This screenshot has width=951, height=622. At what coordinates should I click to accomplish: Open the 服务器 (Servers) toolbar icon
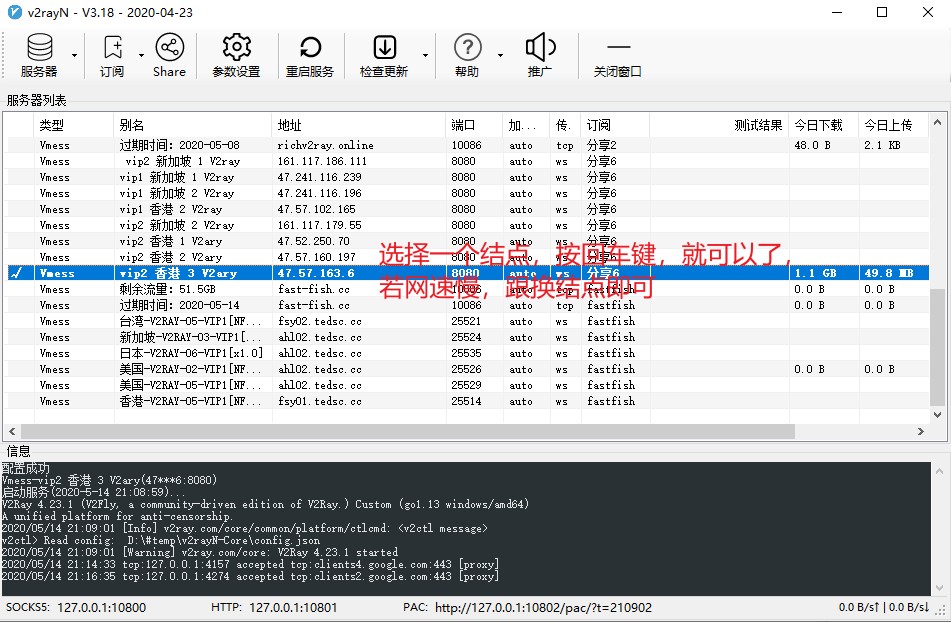39,55
